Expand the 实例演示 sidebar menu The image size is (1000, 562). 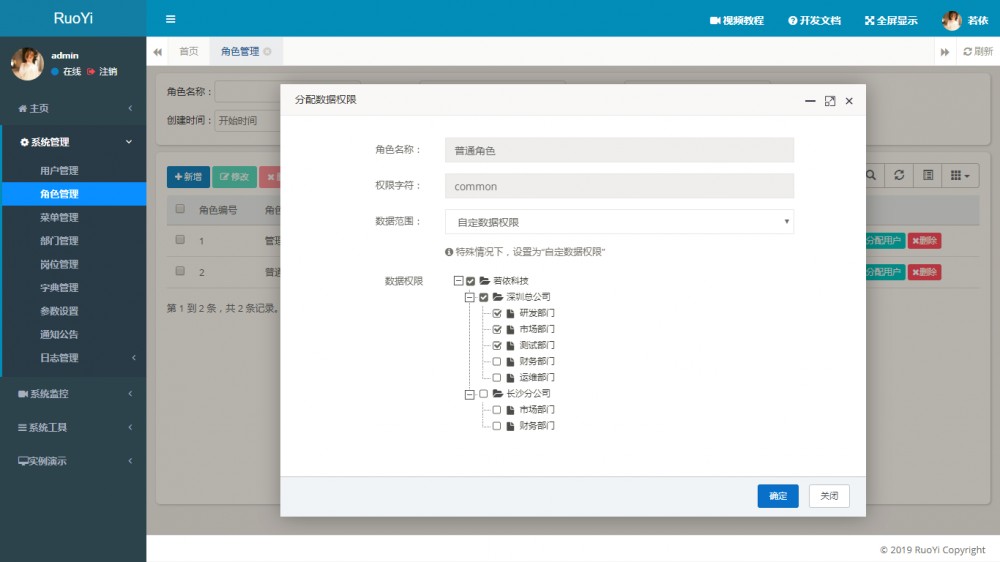click(x=73, y=461)
